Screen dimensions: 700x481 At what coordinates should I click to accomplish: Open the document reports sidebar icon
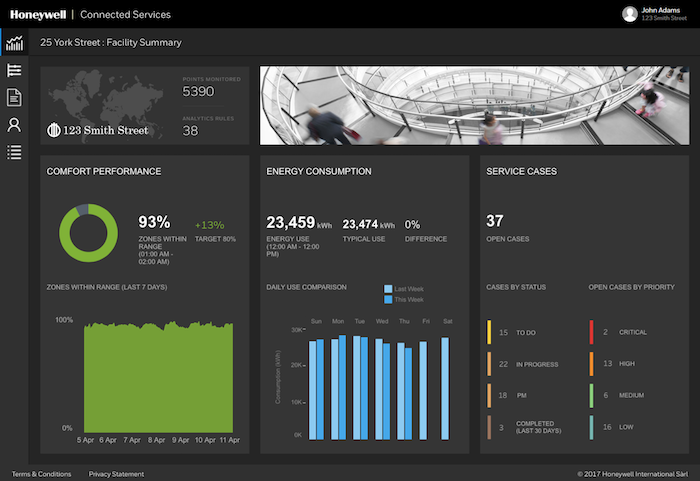[x=14, y=97]
